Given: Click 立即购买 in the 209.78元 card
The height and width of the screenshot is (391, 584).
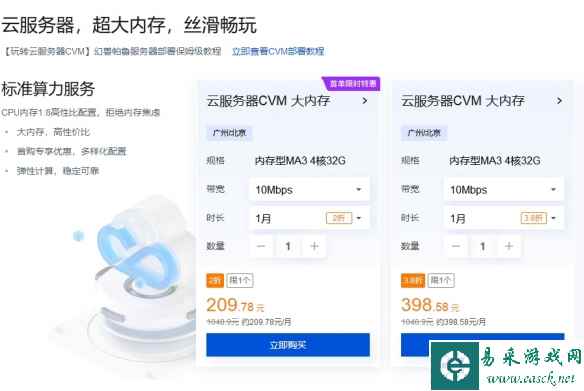Looking at the screenshot, I should coord(288,345).
